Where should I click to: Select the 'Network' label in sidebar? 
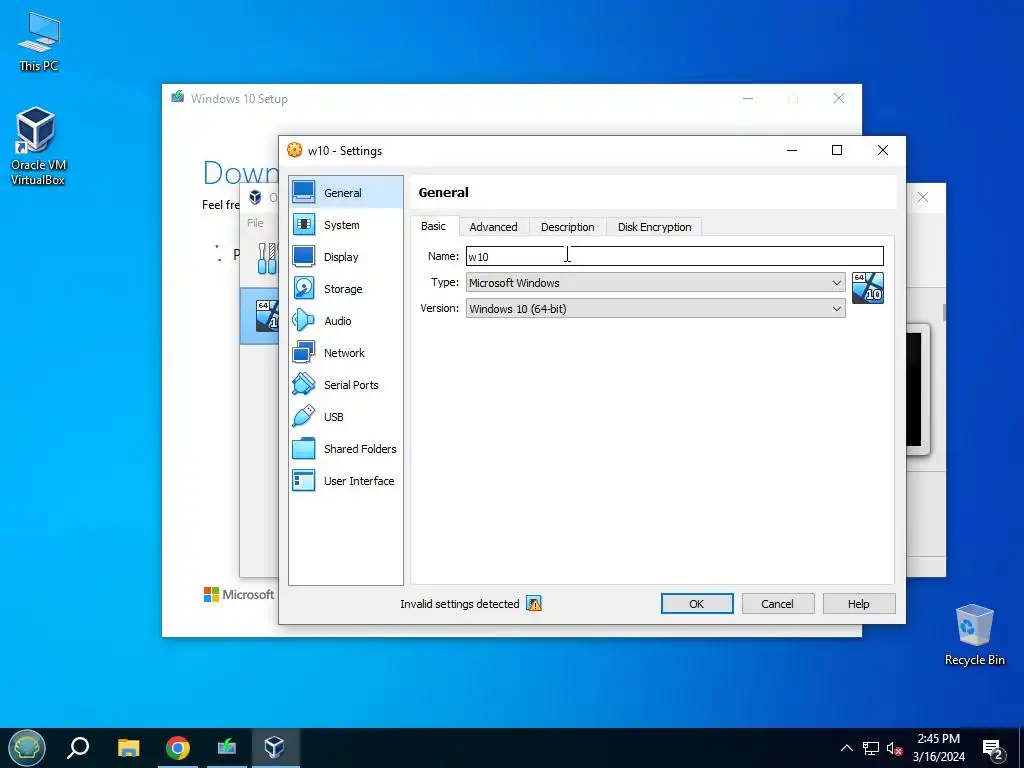344,353
